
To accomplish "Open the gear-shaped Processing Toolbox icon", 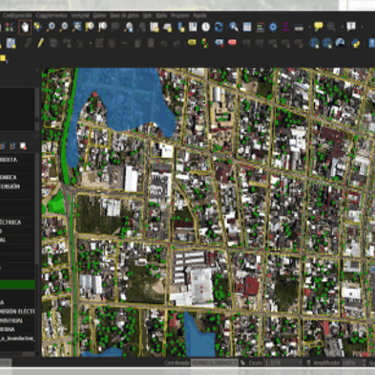I will click(x=273, y=27).
